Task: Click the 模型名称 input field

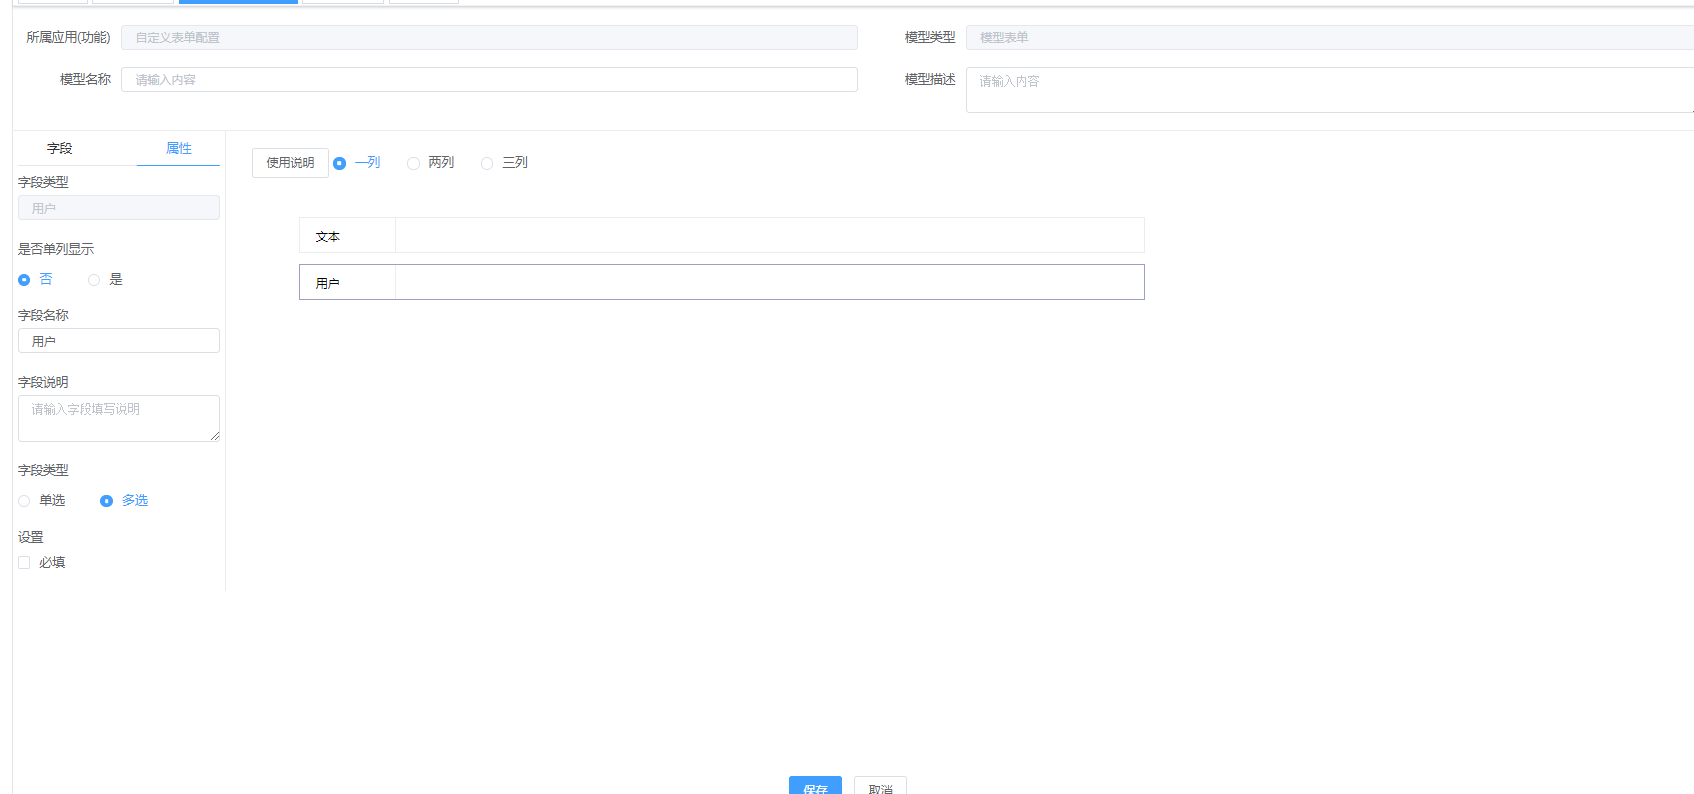Action: [x=489, y=80]
